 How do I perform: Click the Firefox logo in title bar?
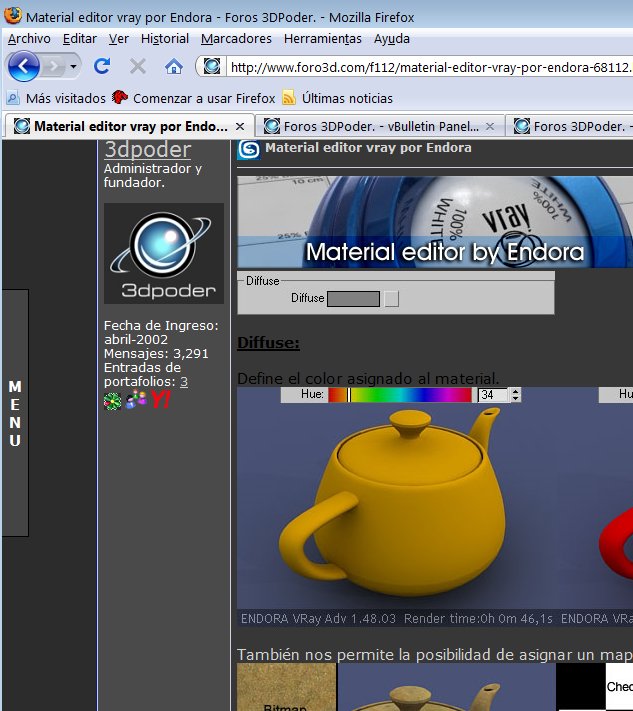pos(13,15)
